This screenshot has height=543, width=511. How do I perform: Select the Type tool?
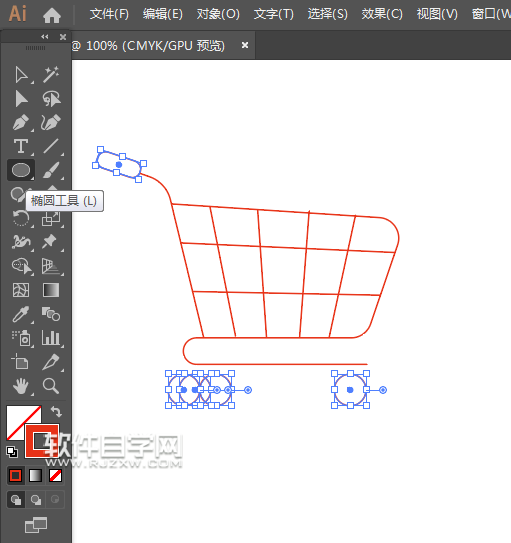(21, 146)
